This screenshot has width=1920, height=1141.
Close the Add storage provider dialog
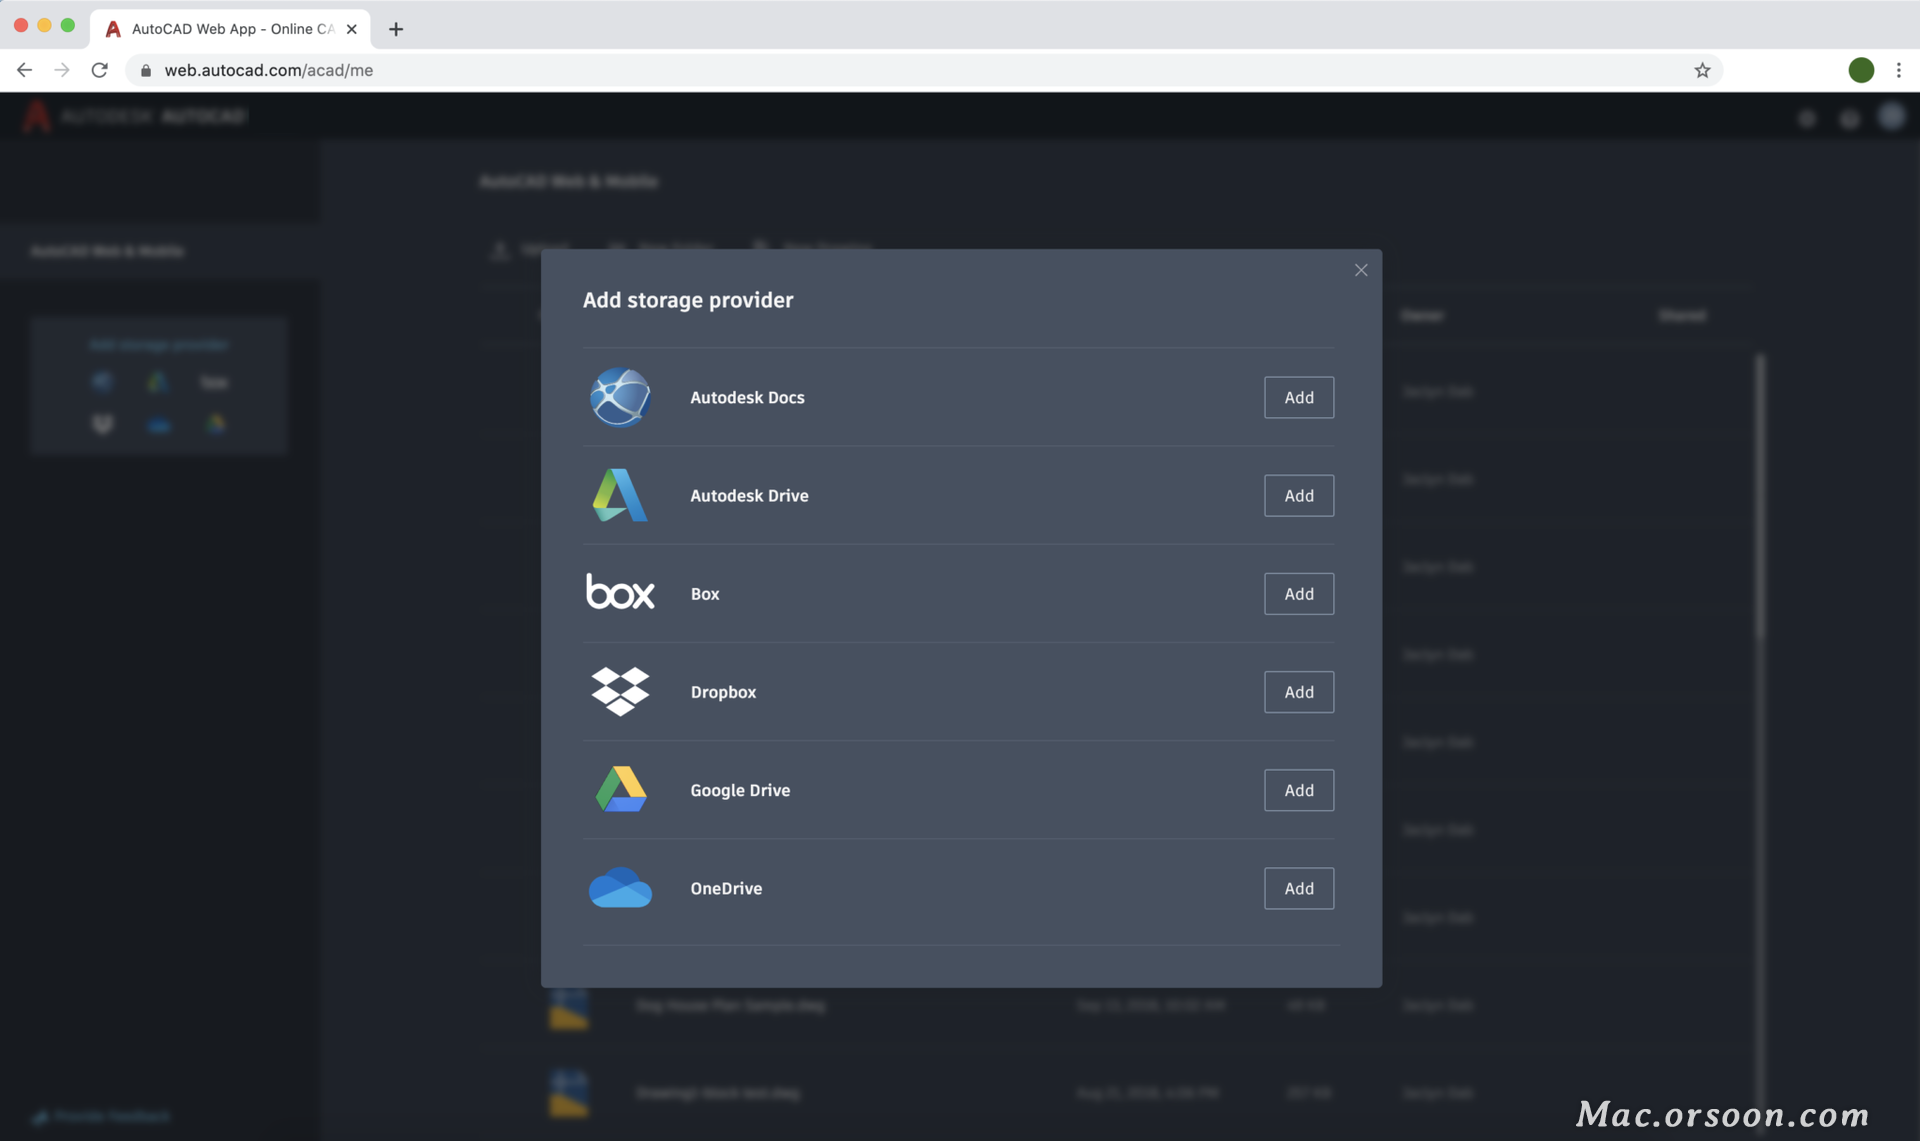click(1360, 270)
